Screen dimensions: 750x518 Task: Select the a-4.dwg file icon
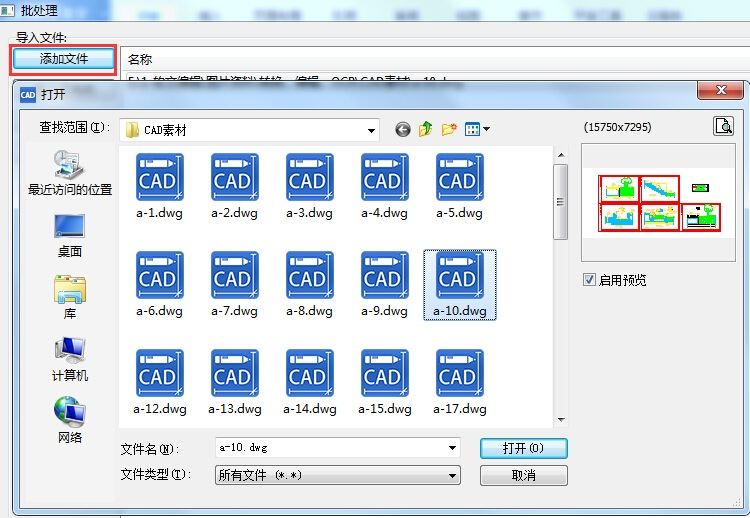click(x=385, y=177)
